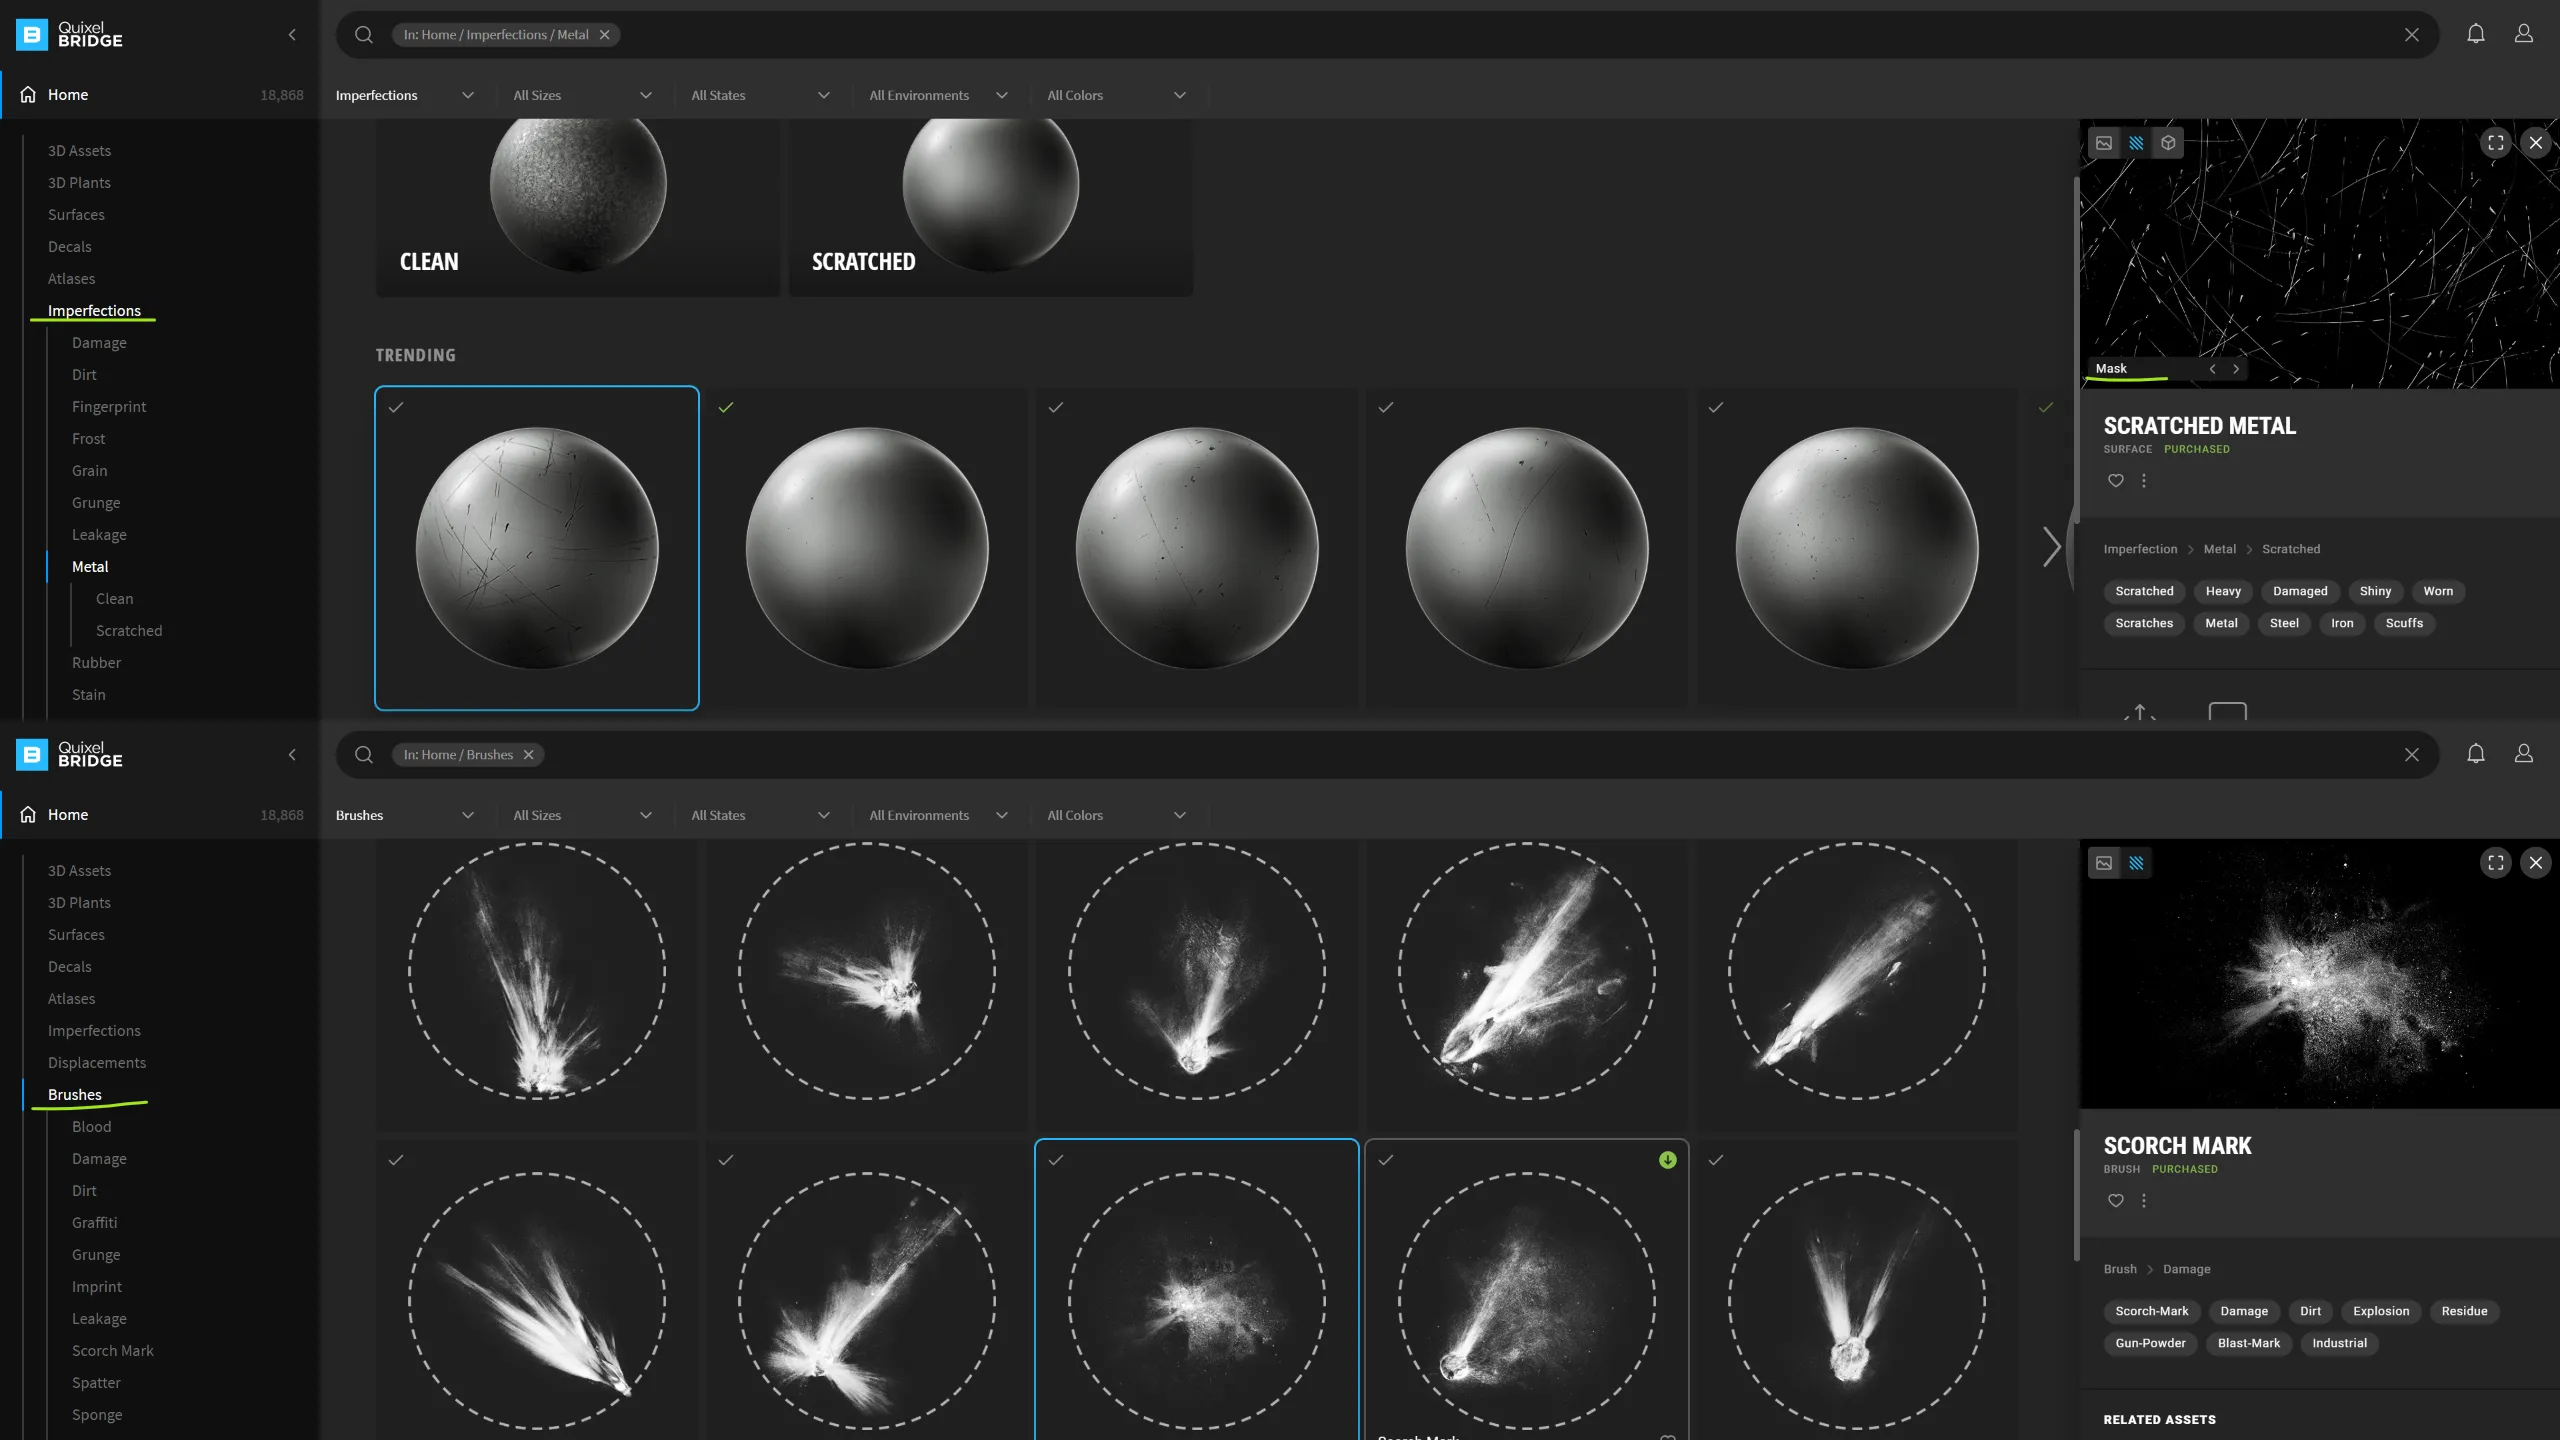Screen dimensions: 2560x1440
Task: Close the Scorch Mark details panel
Action: point(2535,863)
